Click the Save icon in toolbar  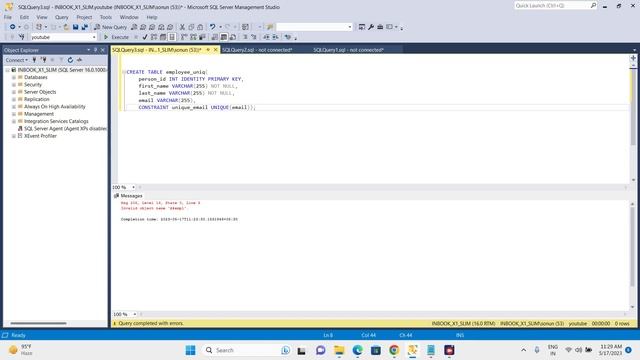[x=76, y=27]
